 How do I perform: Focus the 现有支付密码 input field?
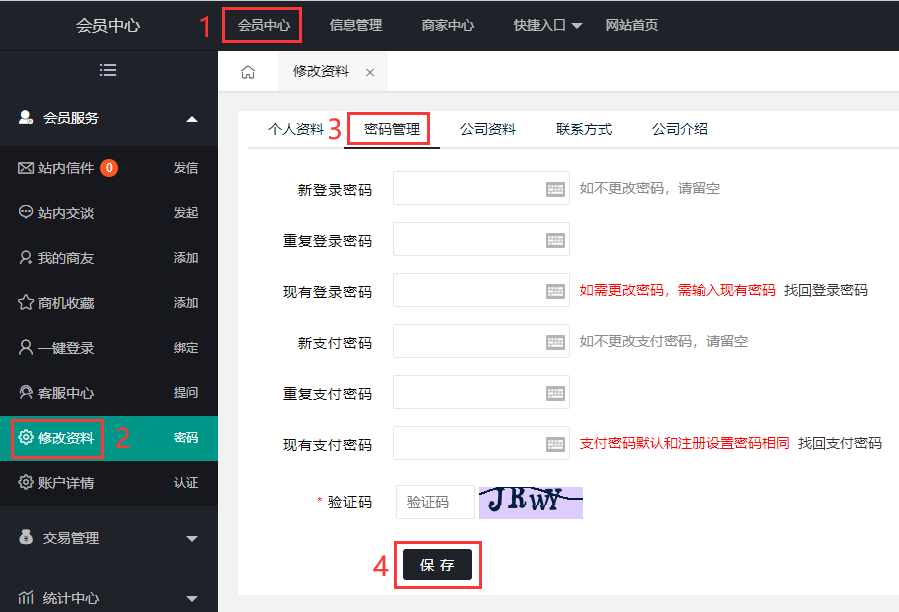coord(481,443)
